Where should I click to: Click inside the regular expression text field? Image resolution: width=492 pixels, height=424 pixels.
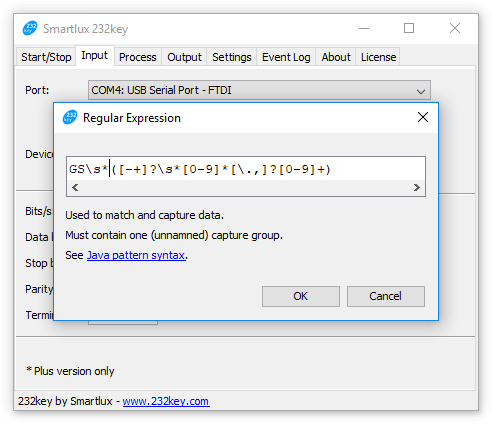[246, 169]
